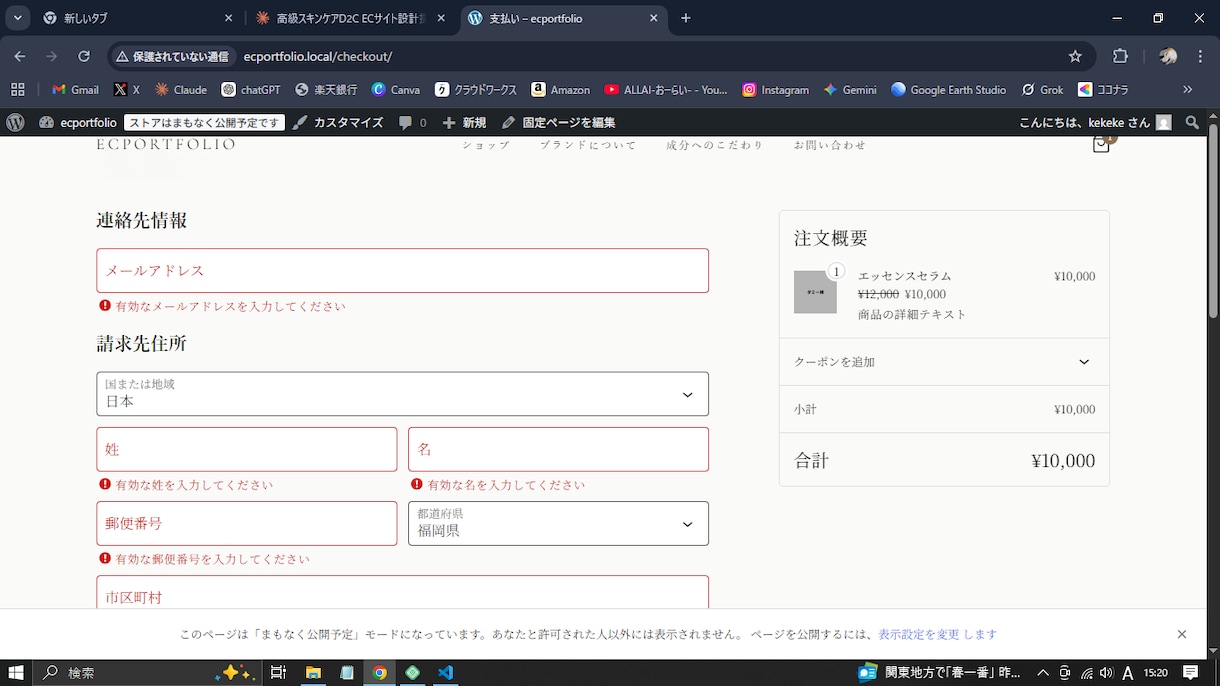The width and height of the screenshot is (1220, 686).
Task: Open Gemini bookmark
Action: 850,89
